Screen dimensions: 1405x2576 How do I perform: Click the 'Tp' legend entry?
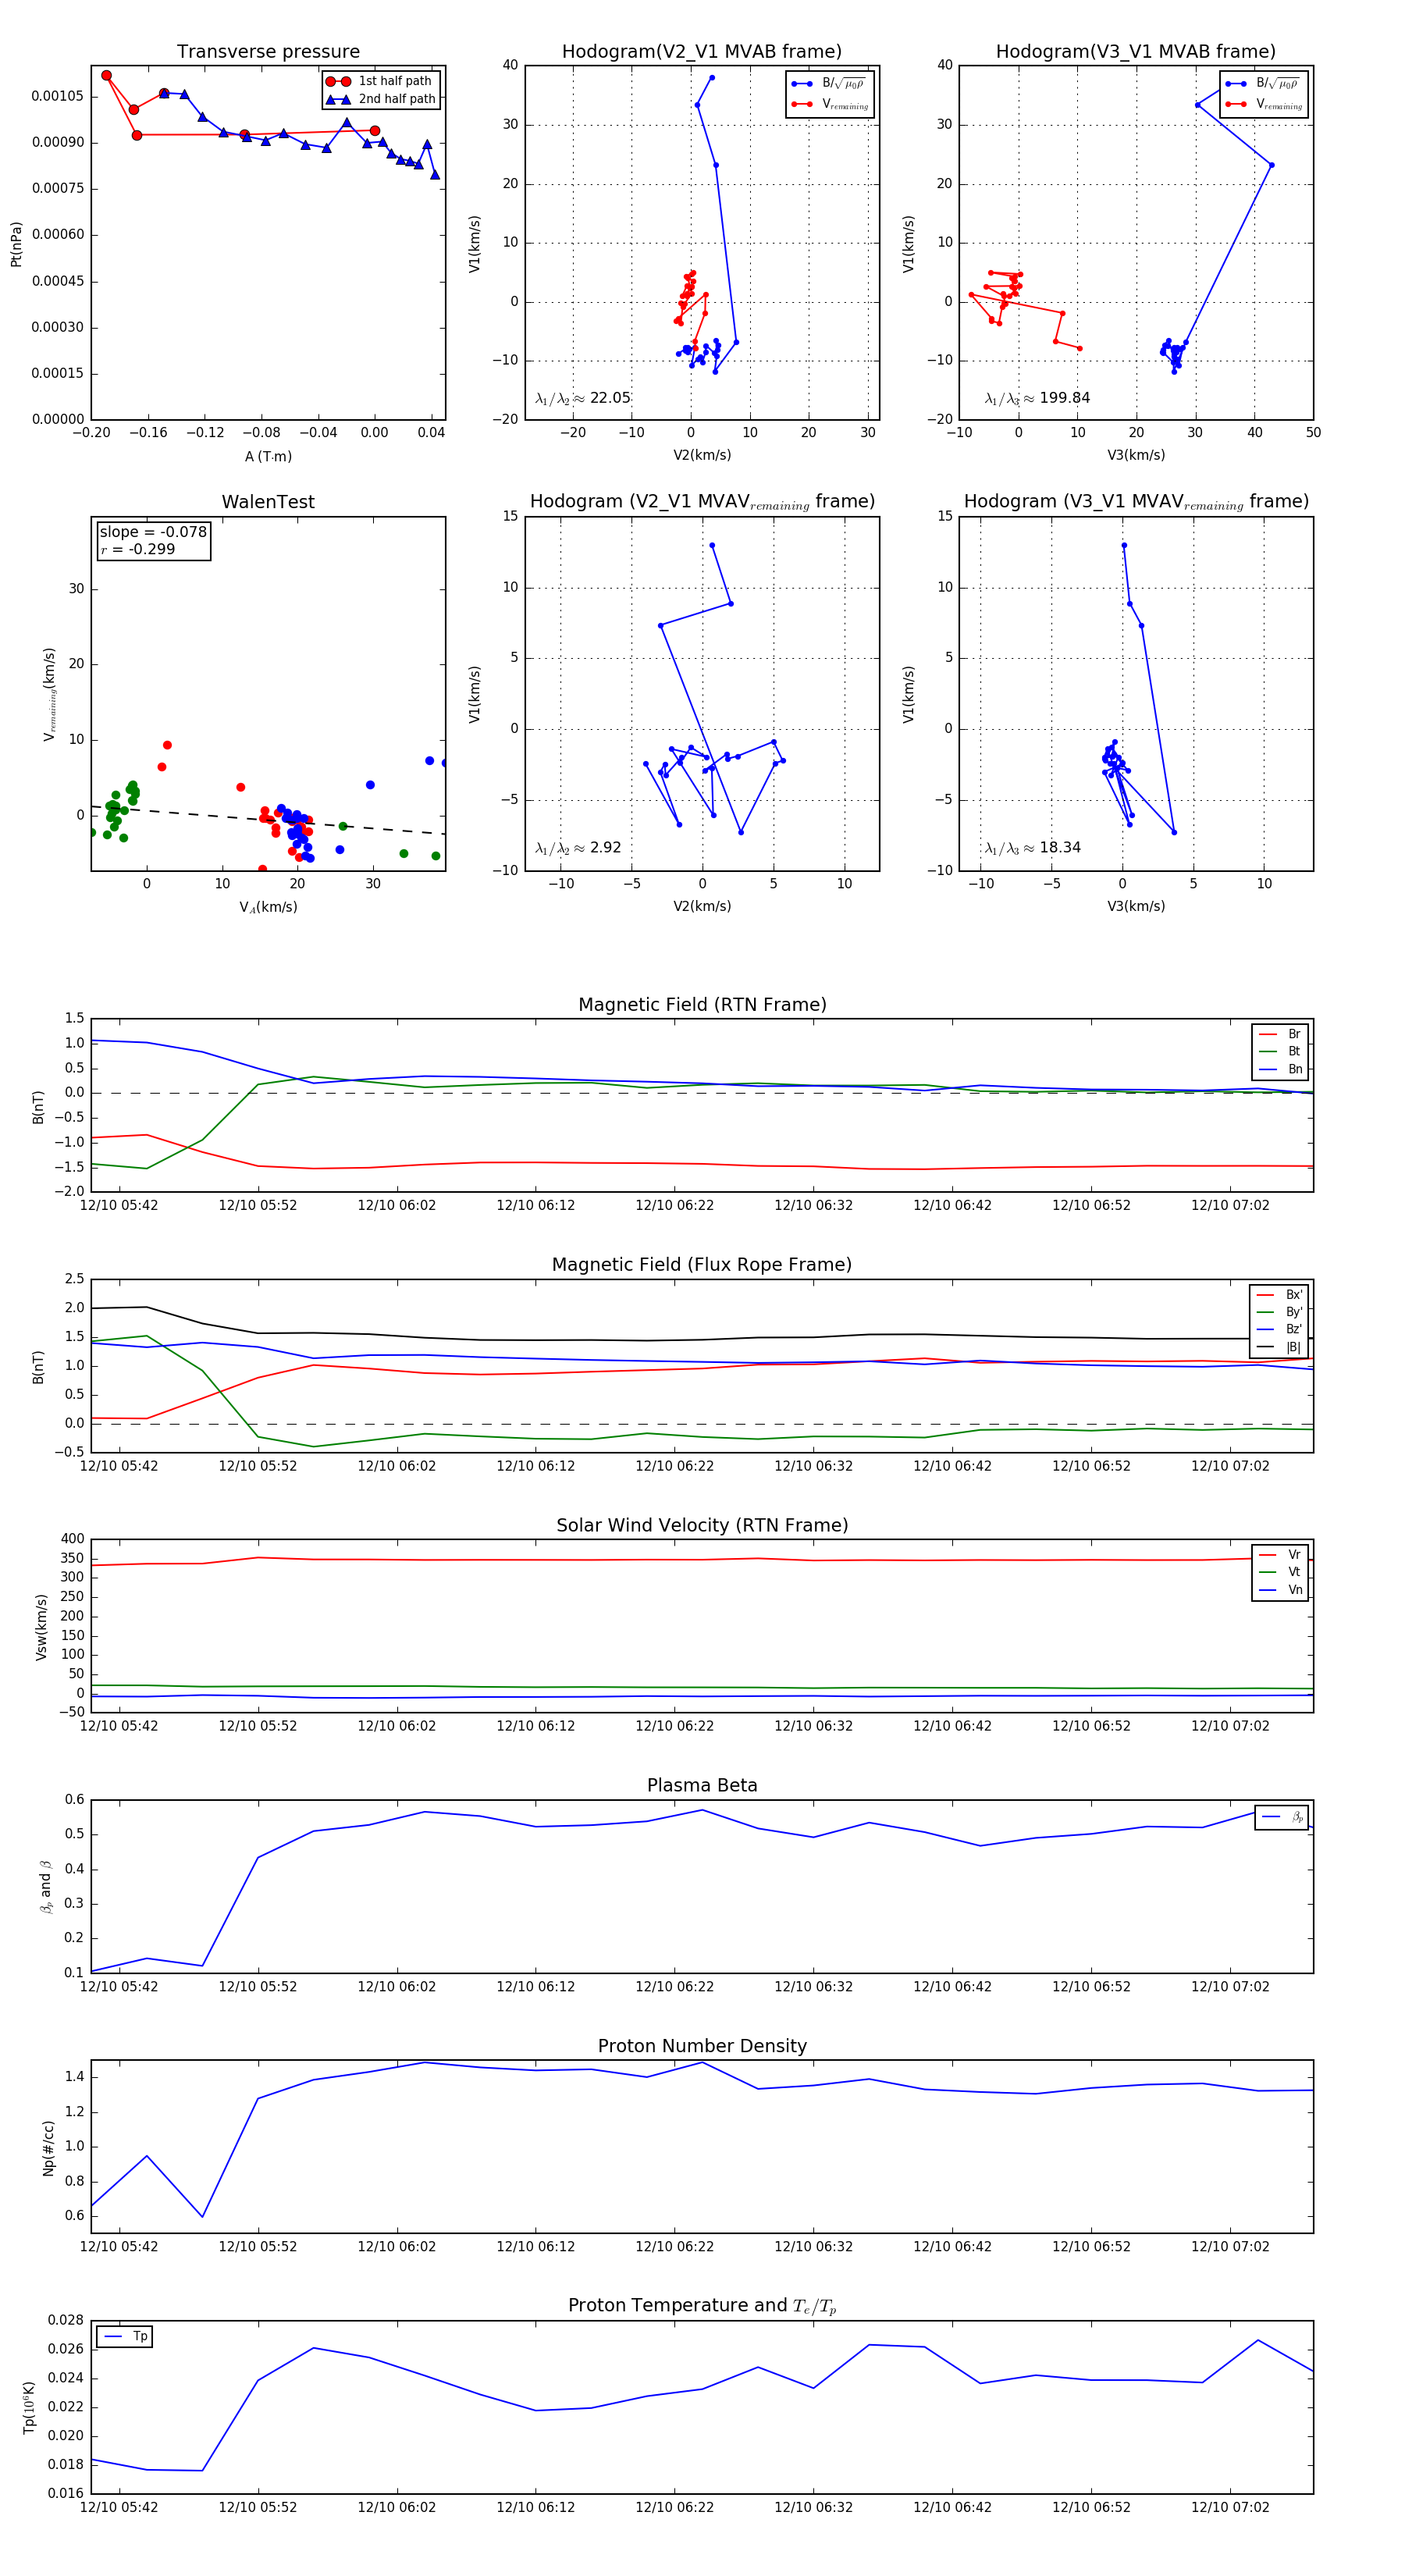click(x=125, y=2336)
